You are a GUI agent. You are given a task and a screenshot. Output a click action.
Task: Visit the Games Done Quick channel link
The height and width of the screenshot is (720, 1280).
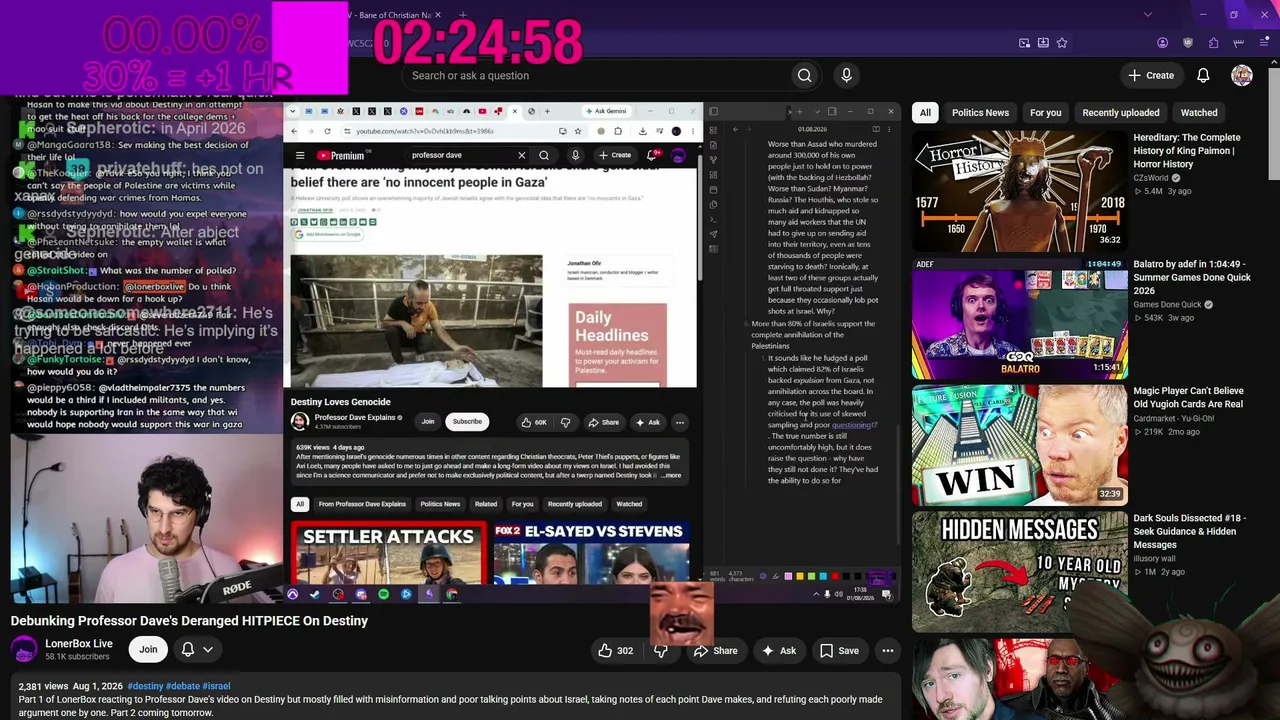point(1167,305)
